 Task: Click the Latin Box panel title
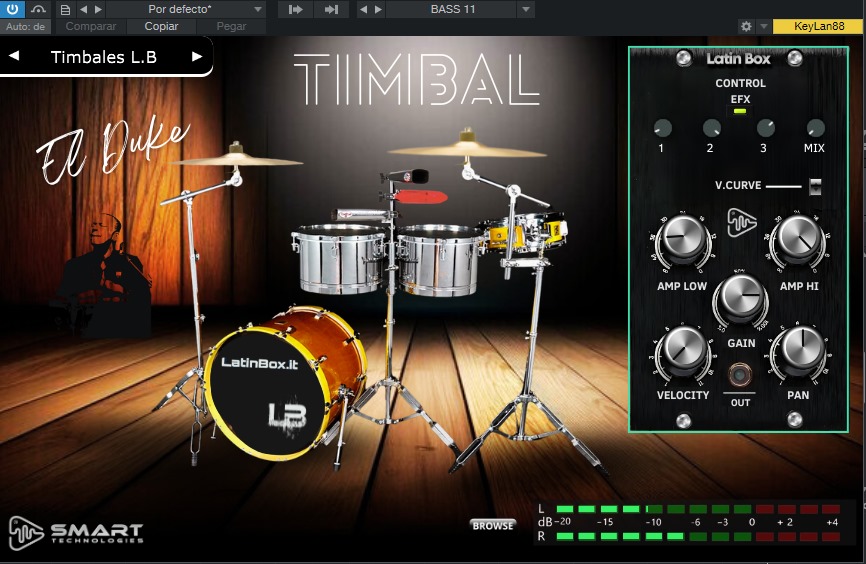click(738, 59)
